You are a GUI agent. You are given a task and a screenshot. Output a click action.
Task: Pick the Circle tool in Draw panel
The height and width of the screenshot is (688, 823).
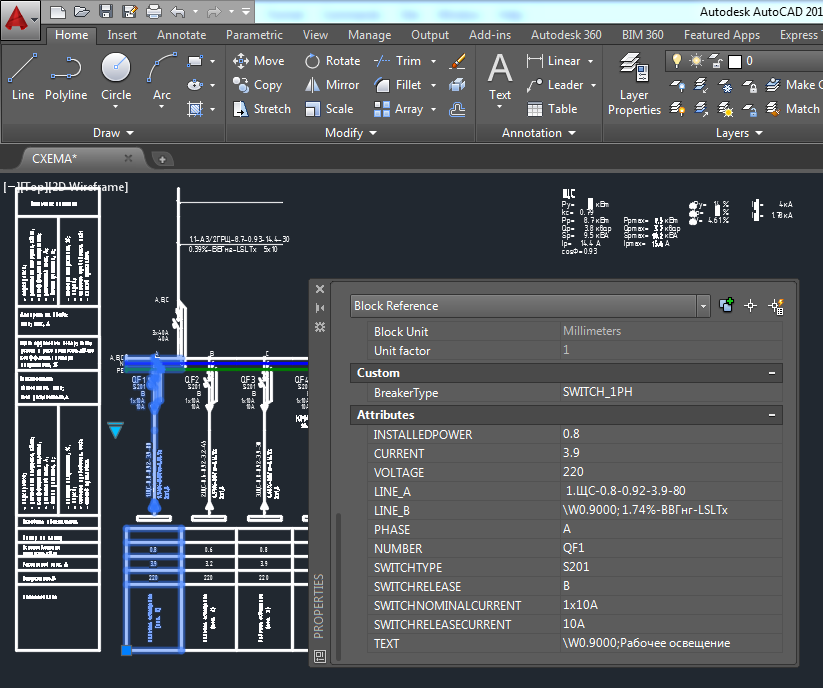click(x=116, y=77)
